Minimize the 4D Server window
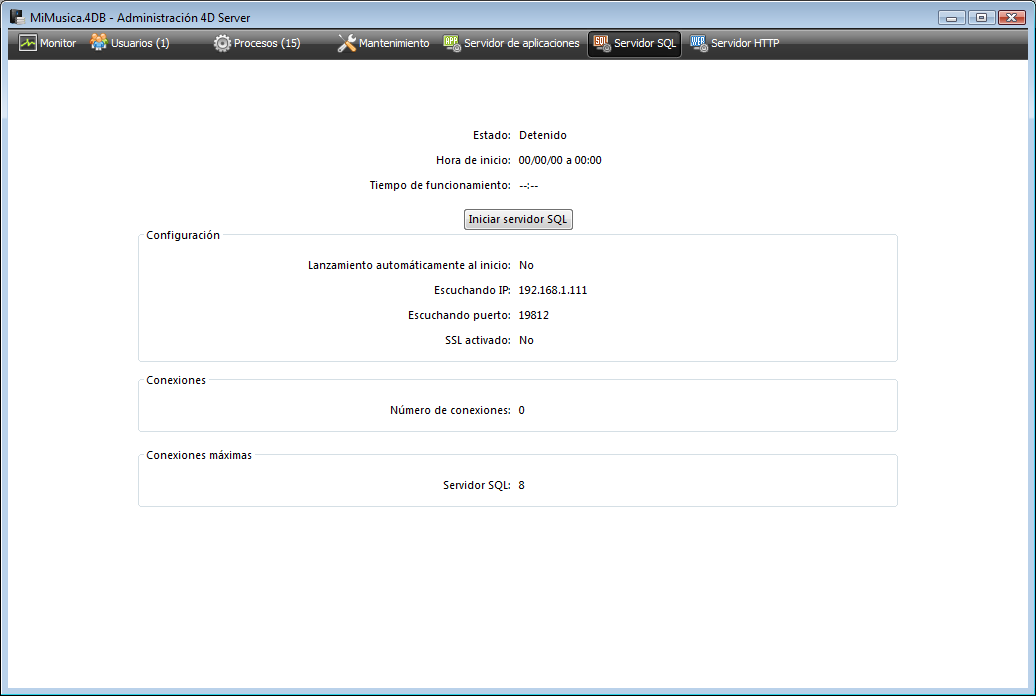 pyautogui.click(x=951, y=18)
